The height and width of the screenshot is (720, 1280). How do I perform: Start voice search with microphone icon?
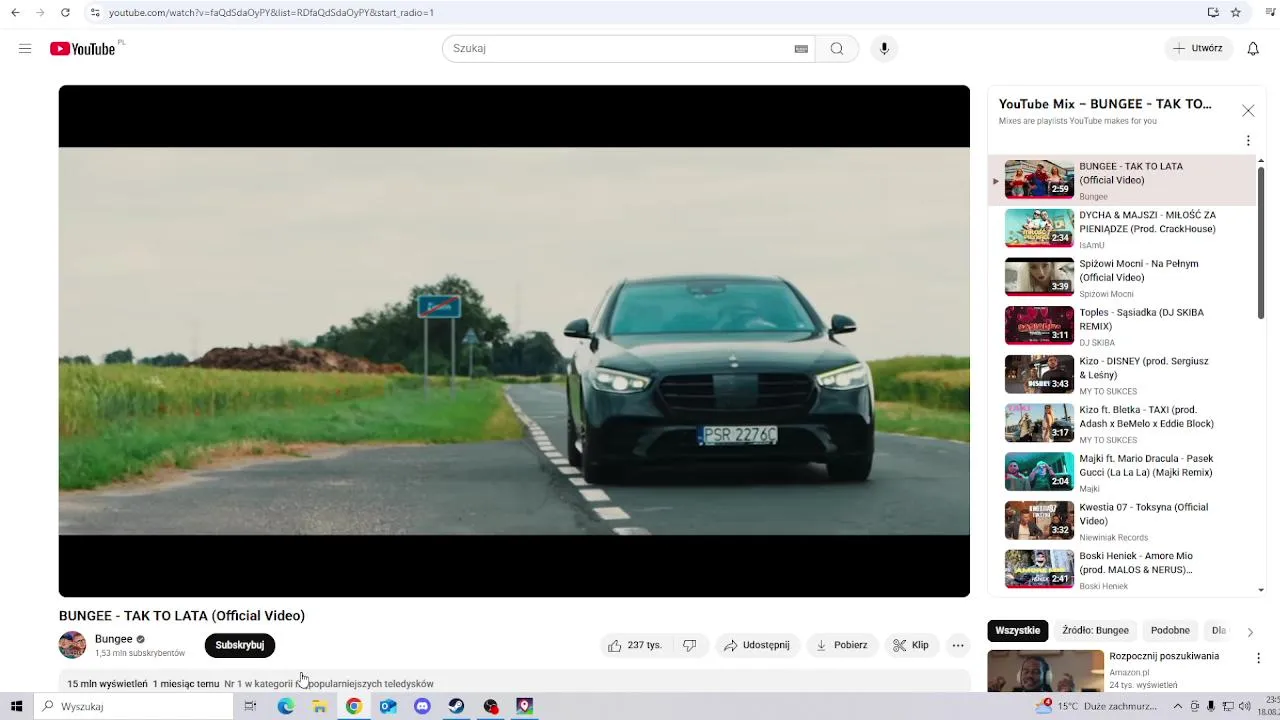(x=884, y=48)
